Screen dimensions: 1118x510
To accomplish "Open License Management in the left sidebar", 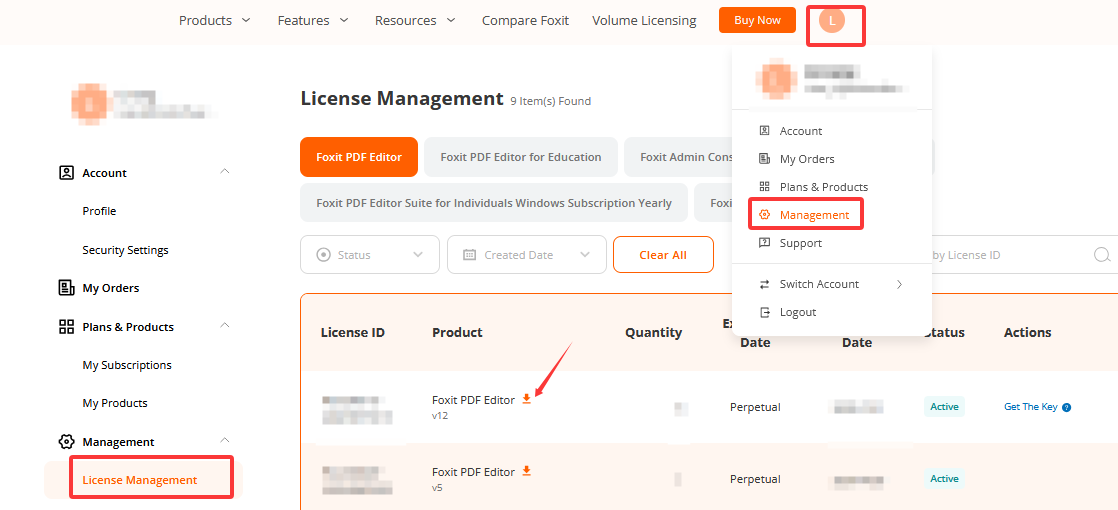I will point(140,480).
